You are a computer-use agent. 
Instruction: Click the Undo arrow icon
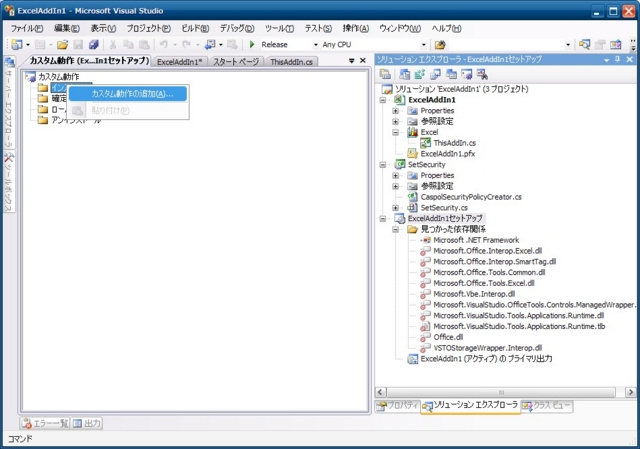[164, 44]
